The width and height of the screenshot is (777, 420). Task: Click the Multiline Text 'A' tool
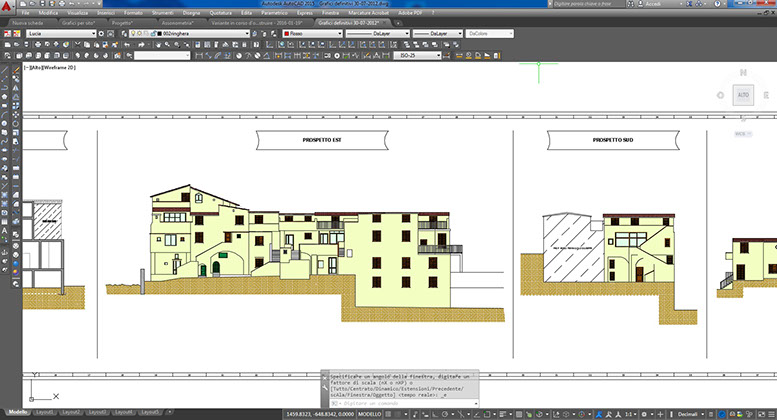coord(5,232)
